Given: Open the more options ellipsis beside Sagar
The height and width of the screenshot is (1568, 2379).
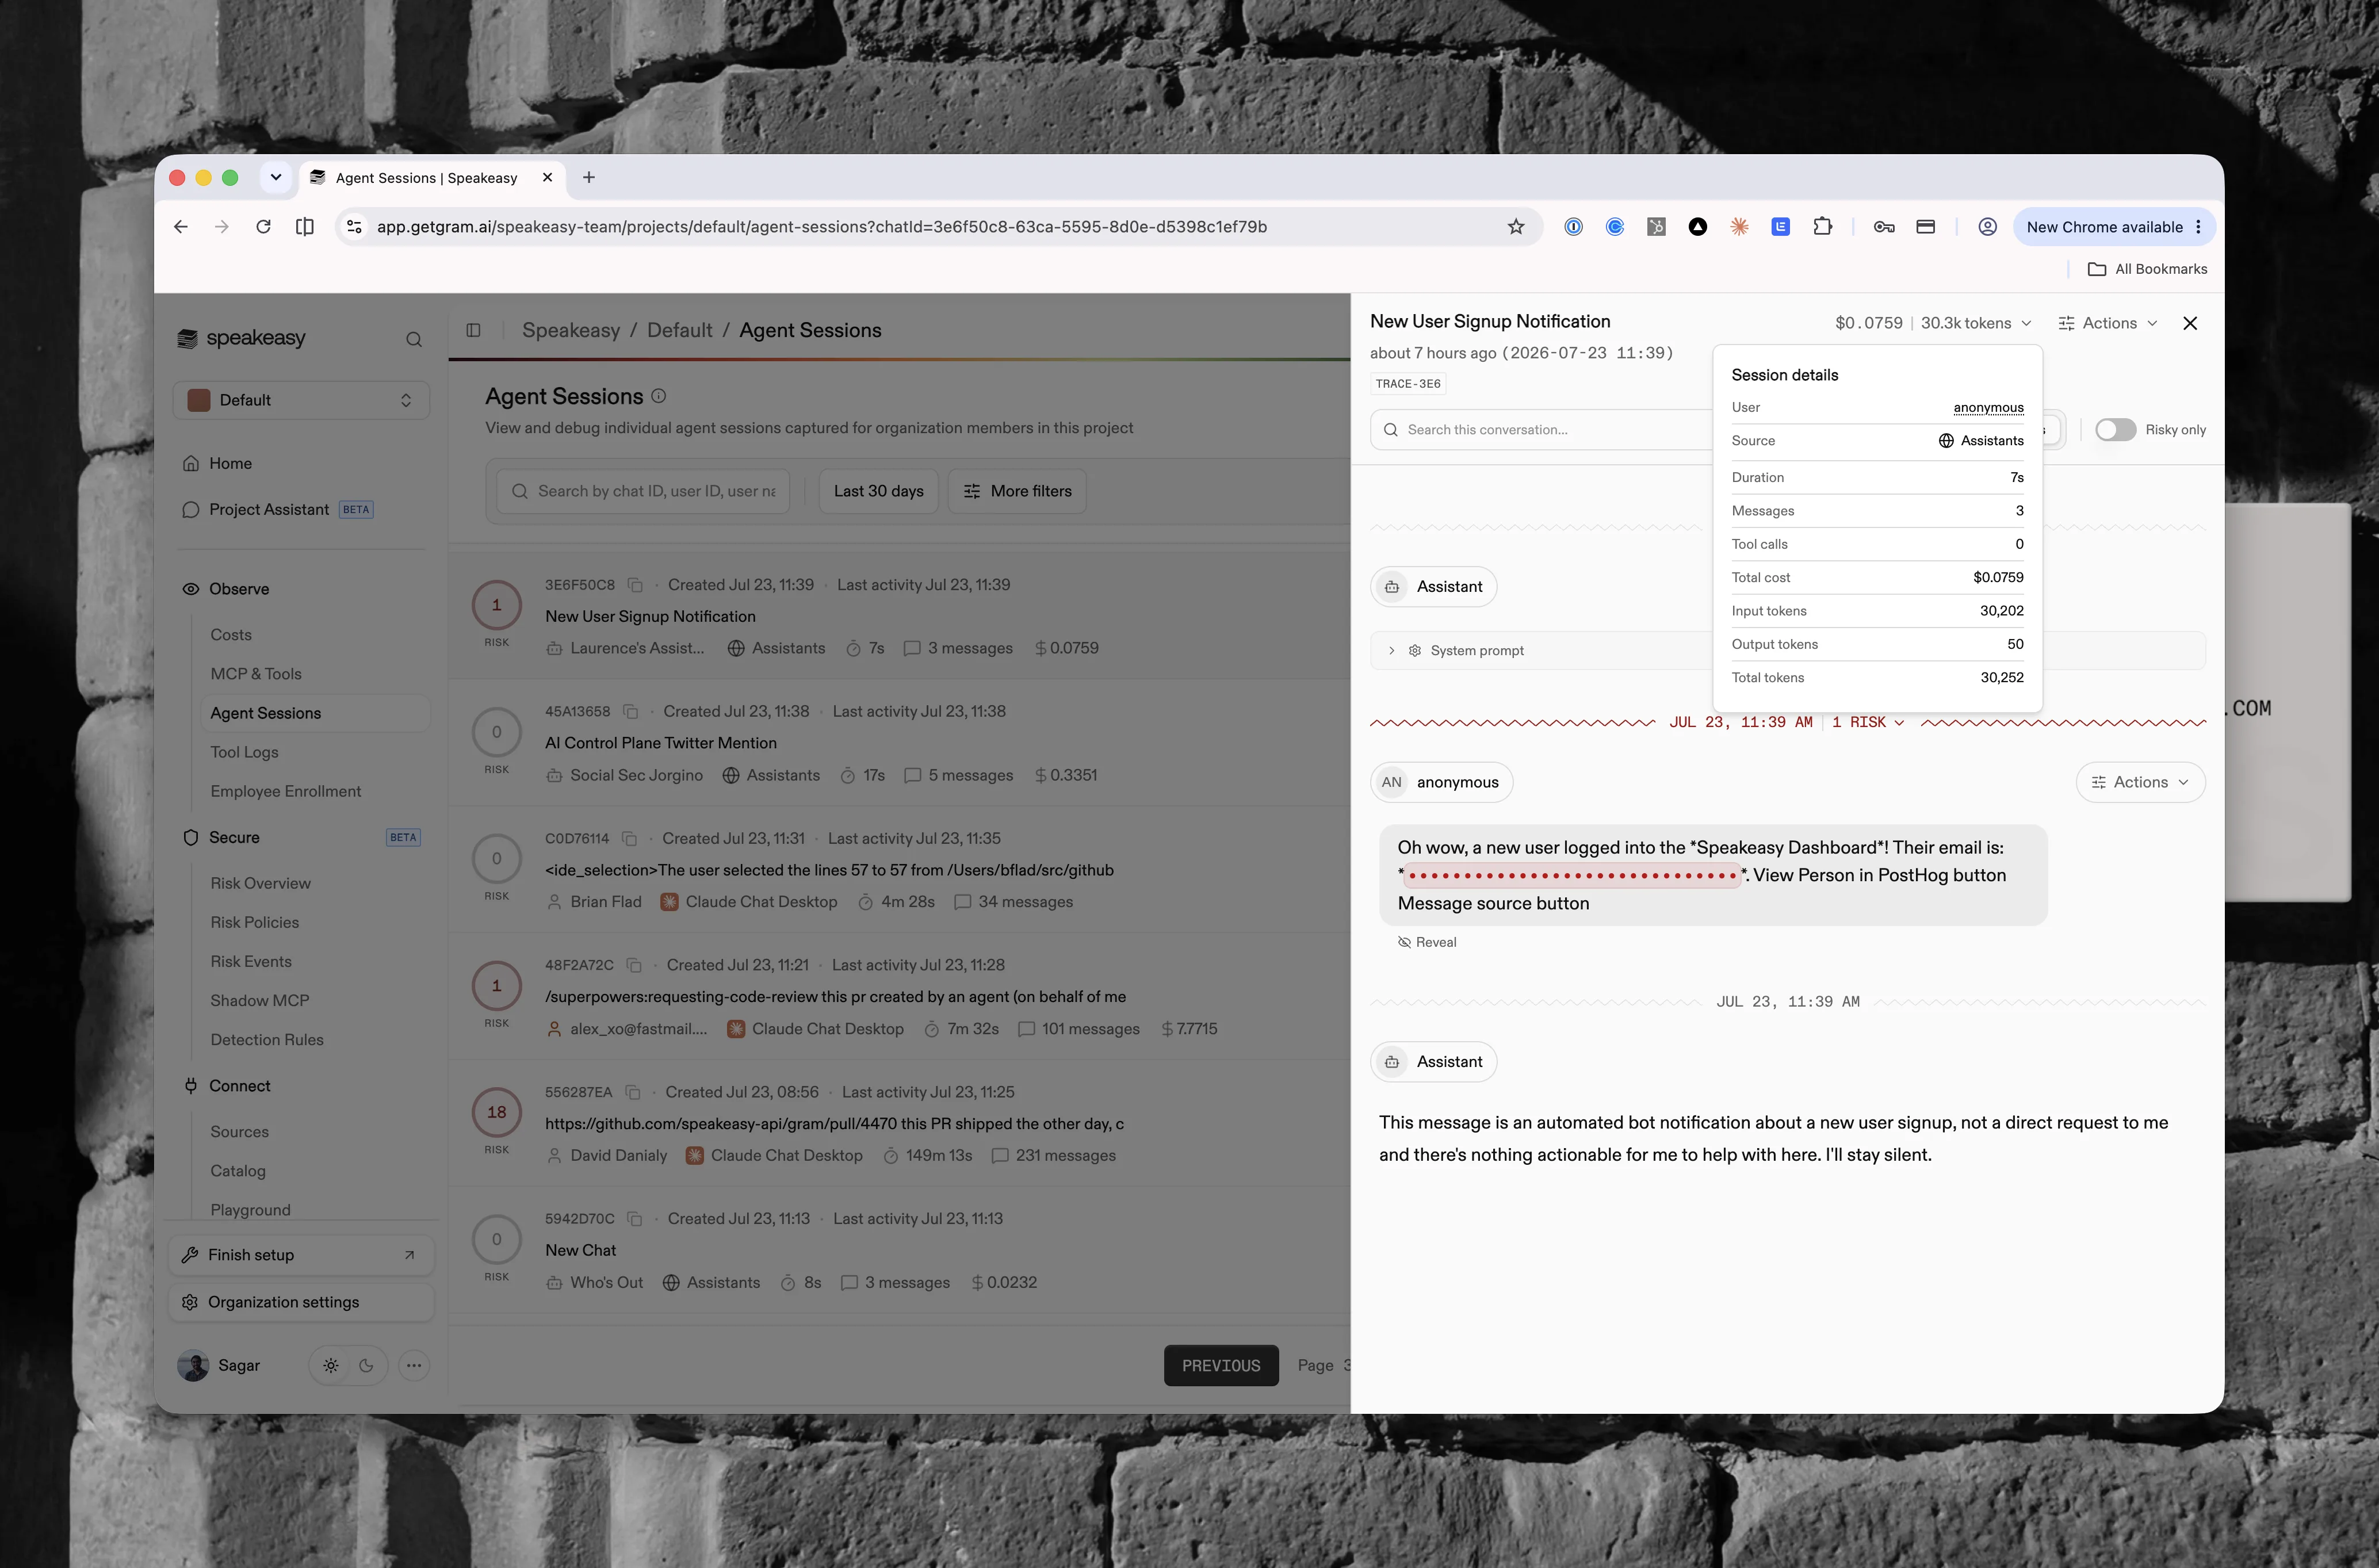Looking at the screenshot, I should (414, 1365).
